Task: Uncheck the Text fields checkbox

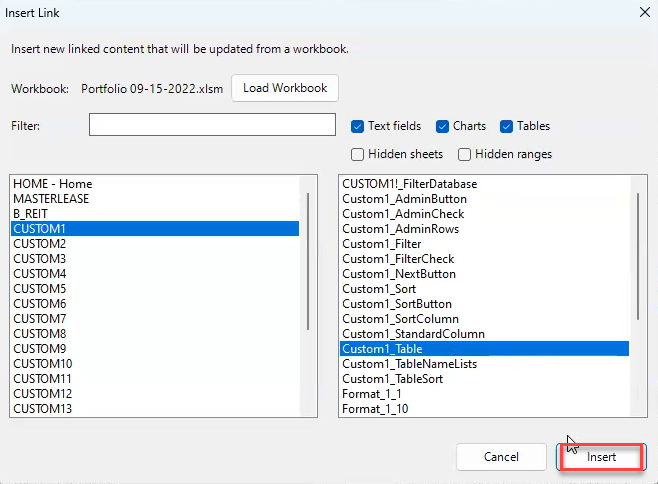Action: click(357, 126)
